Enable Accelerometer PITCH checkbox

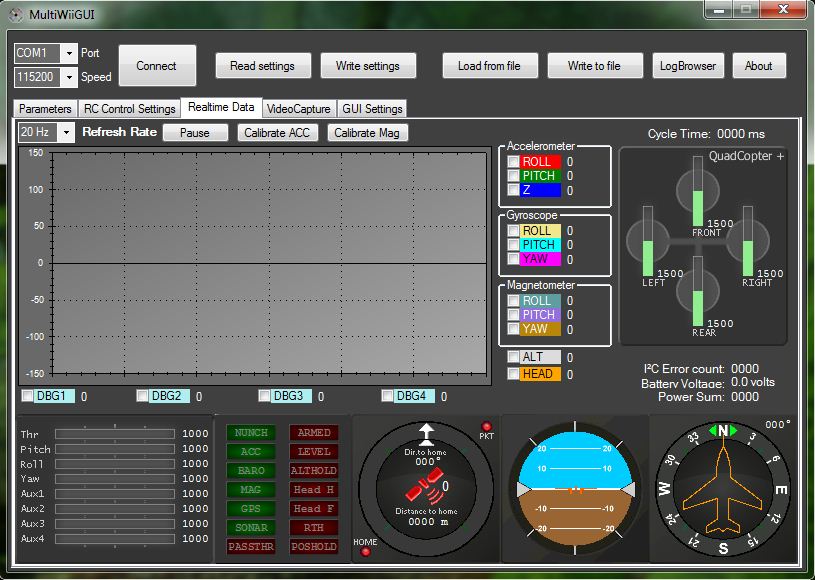(x=513, y=175)
